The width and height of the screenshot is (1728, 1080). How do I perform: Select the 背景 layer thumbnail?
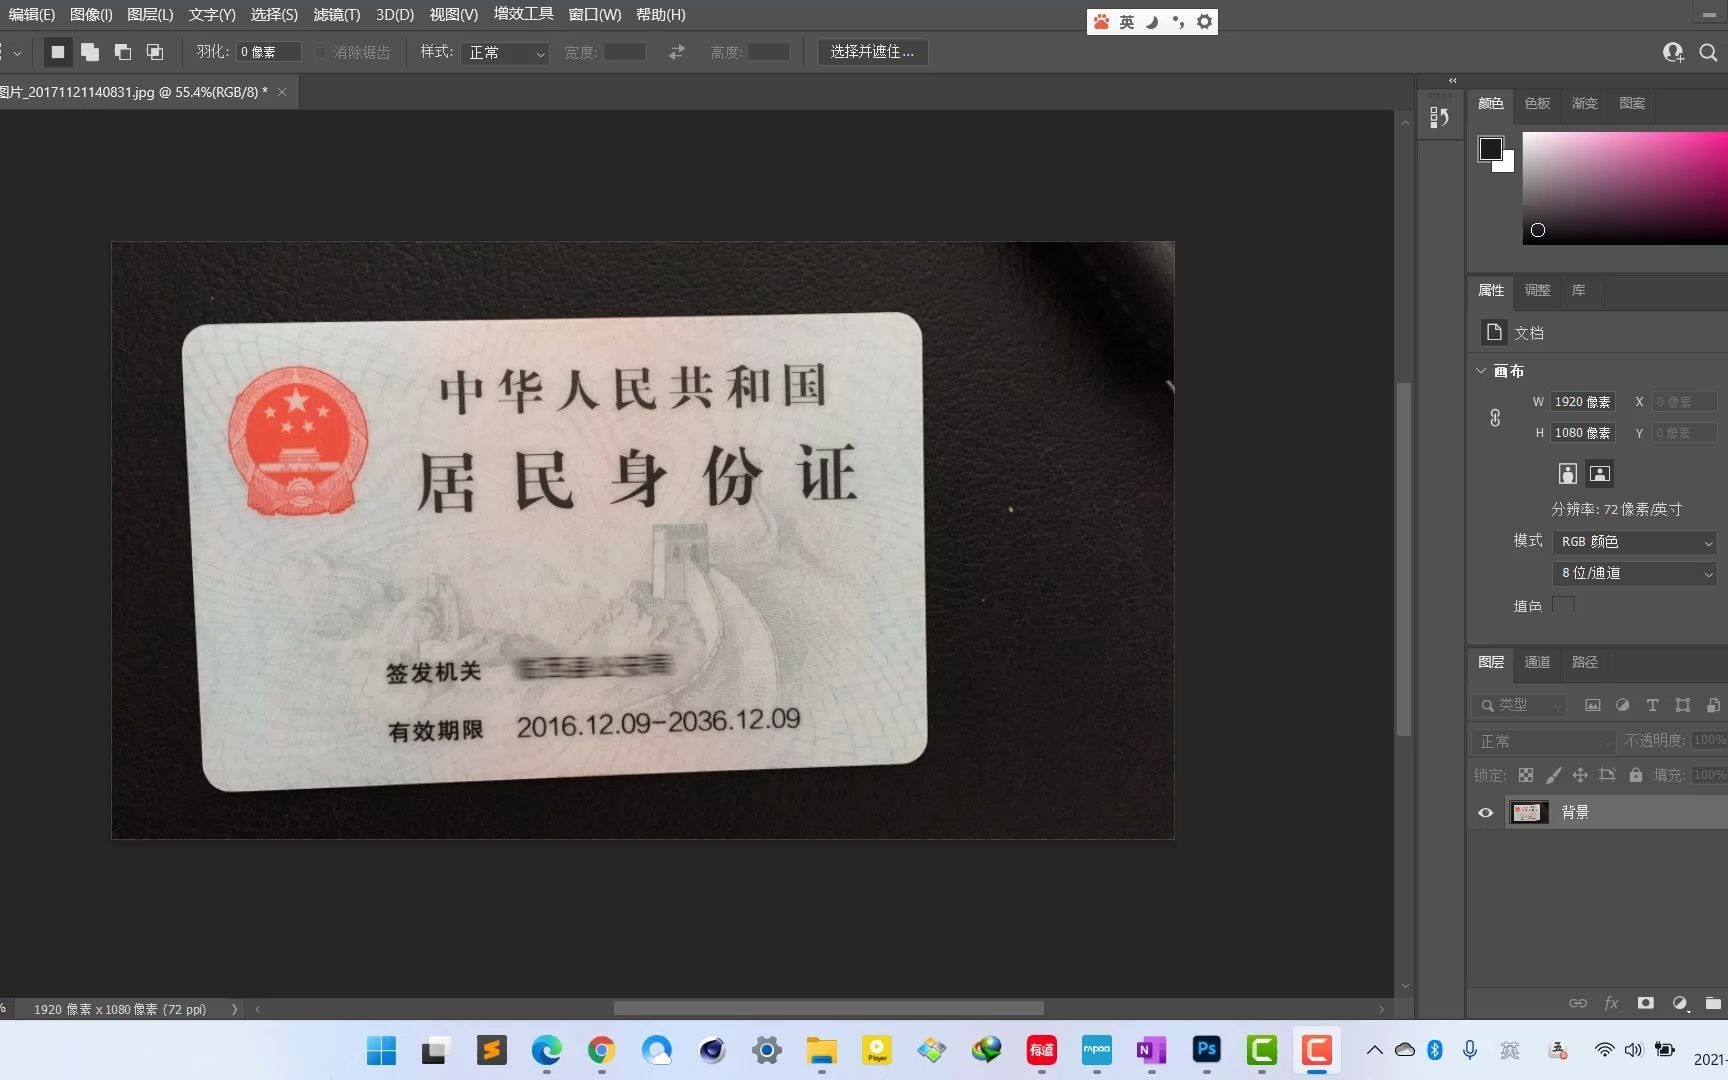1528,812
